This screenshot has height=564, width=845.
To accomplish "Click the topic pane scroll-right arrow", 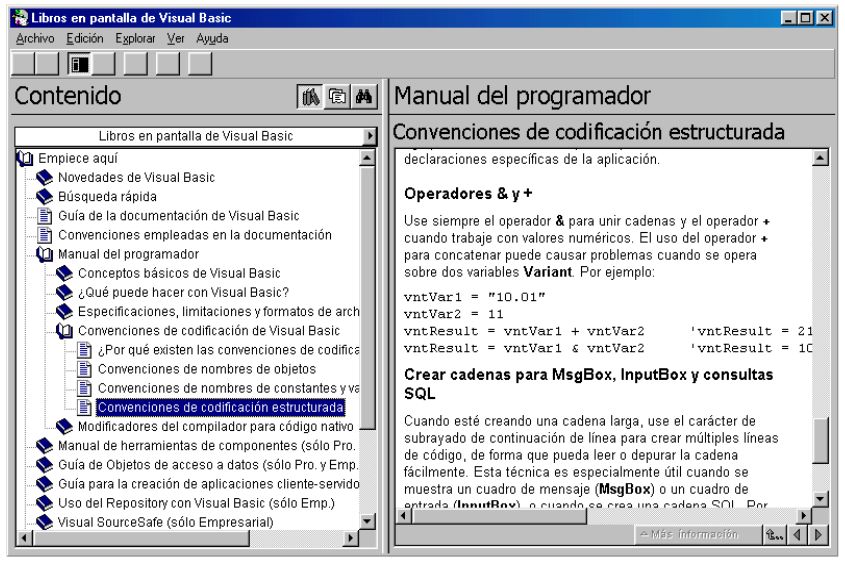I will 804,516.
